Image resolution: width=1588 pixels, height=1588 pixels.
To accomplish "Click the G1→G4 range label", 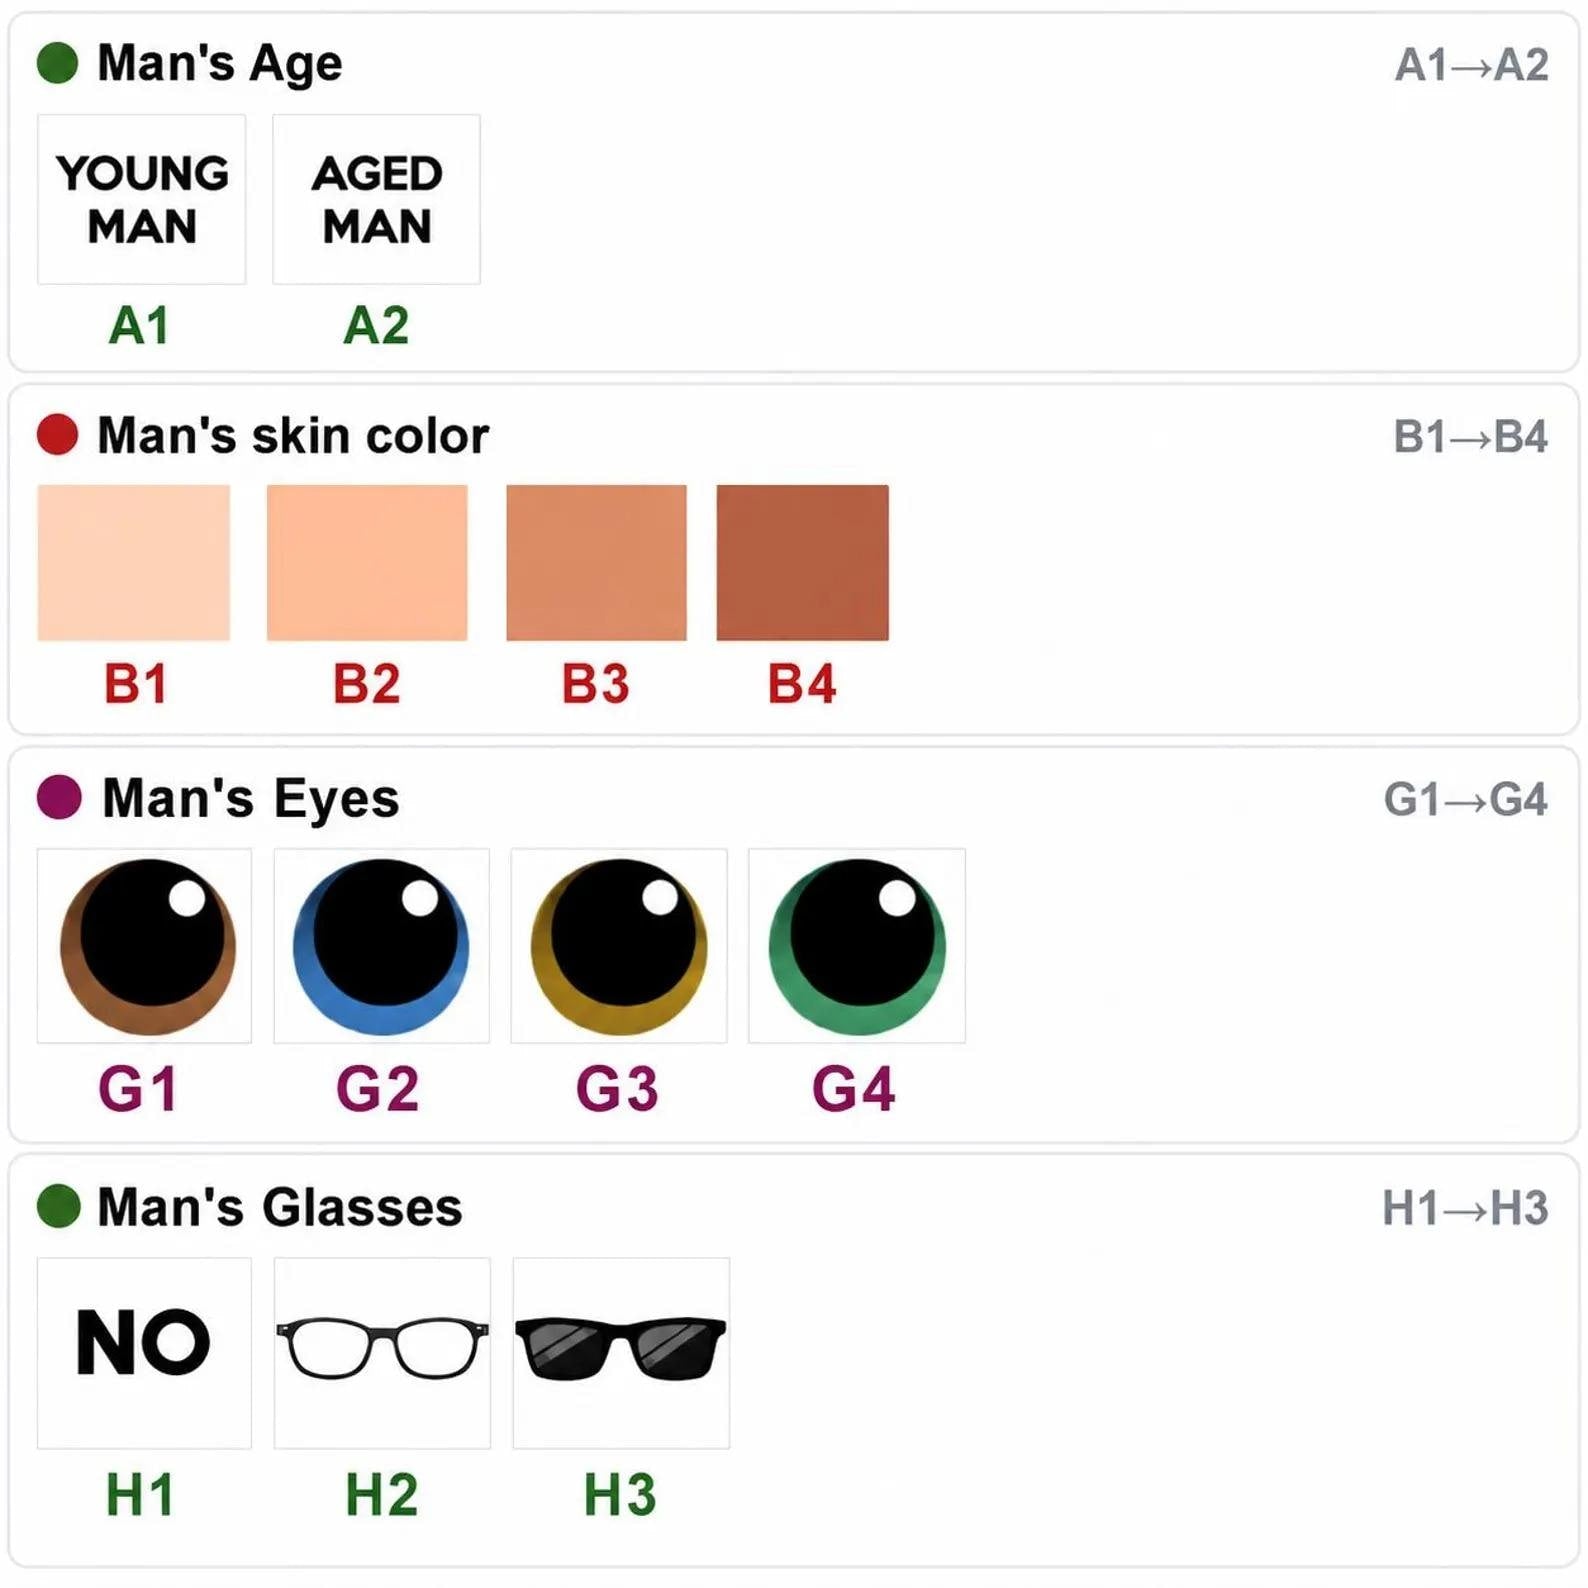I will tap(1466, 800).
